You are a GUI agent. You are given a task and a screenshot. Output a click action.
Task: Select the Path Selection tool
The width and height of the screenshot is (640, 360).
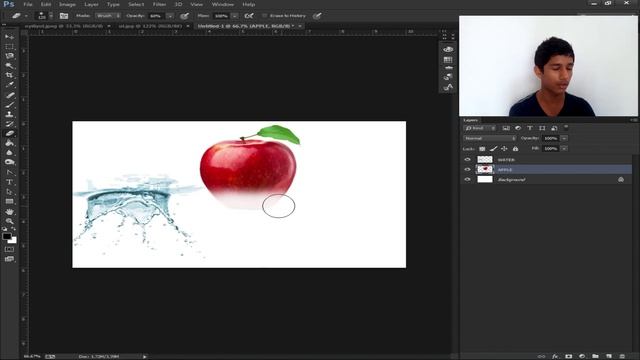(x=9, y=192)
